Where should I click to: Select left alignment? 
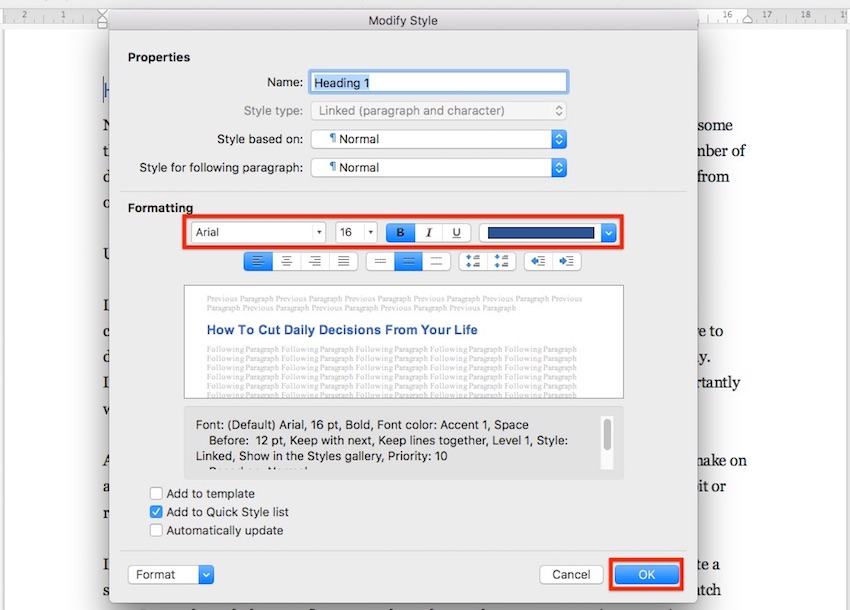click(258, 261)
